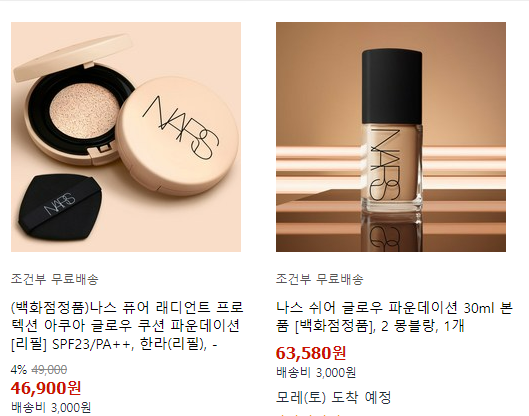
Task: Click the 63,580원 price
Action: pos(311,353)
